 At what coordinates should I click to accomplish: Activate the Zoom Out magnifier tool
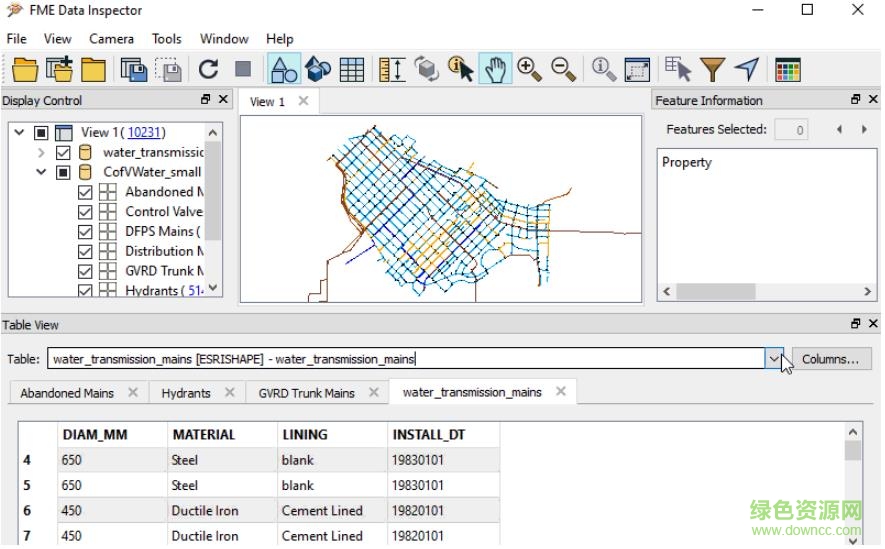point(564,69)
